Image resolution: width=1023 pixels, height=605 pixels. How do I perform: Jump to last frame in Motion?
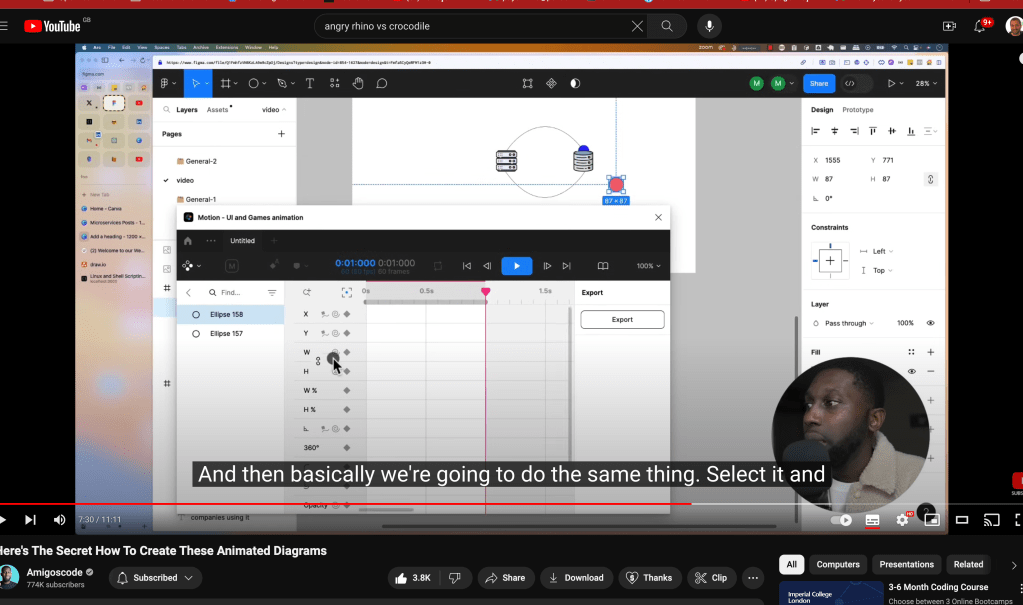(566, 266)
